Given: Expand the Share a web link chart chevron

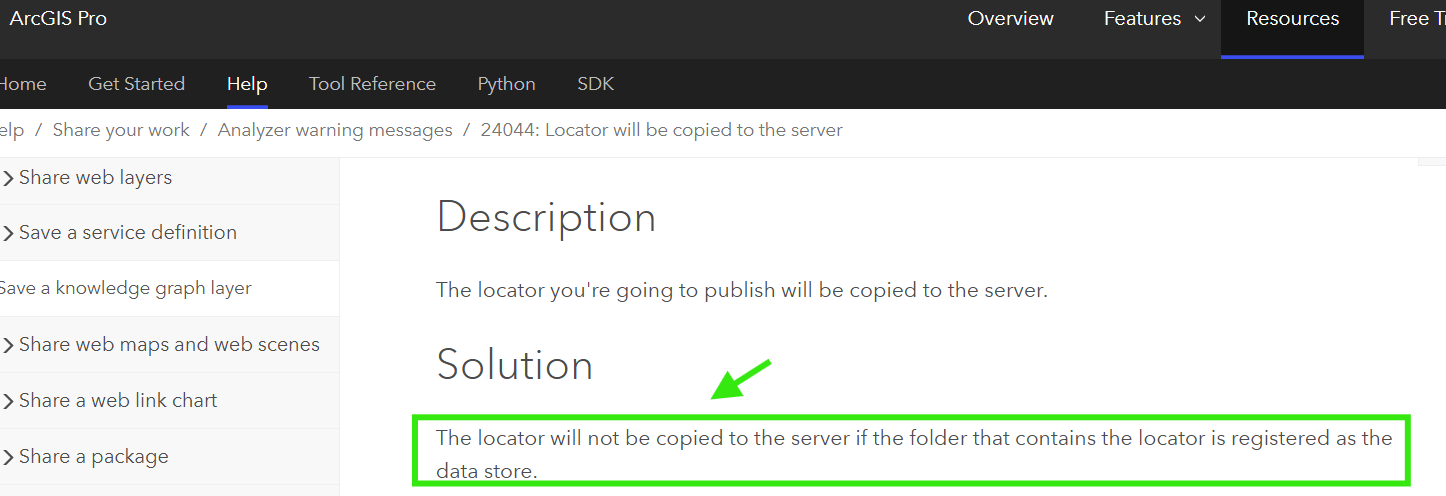Looking at the screenshot, I should click(x=9, y=401).
